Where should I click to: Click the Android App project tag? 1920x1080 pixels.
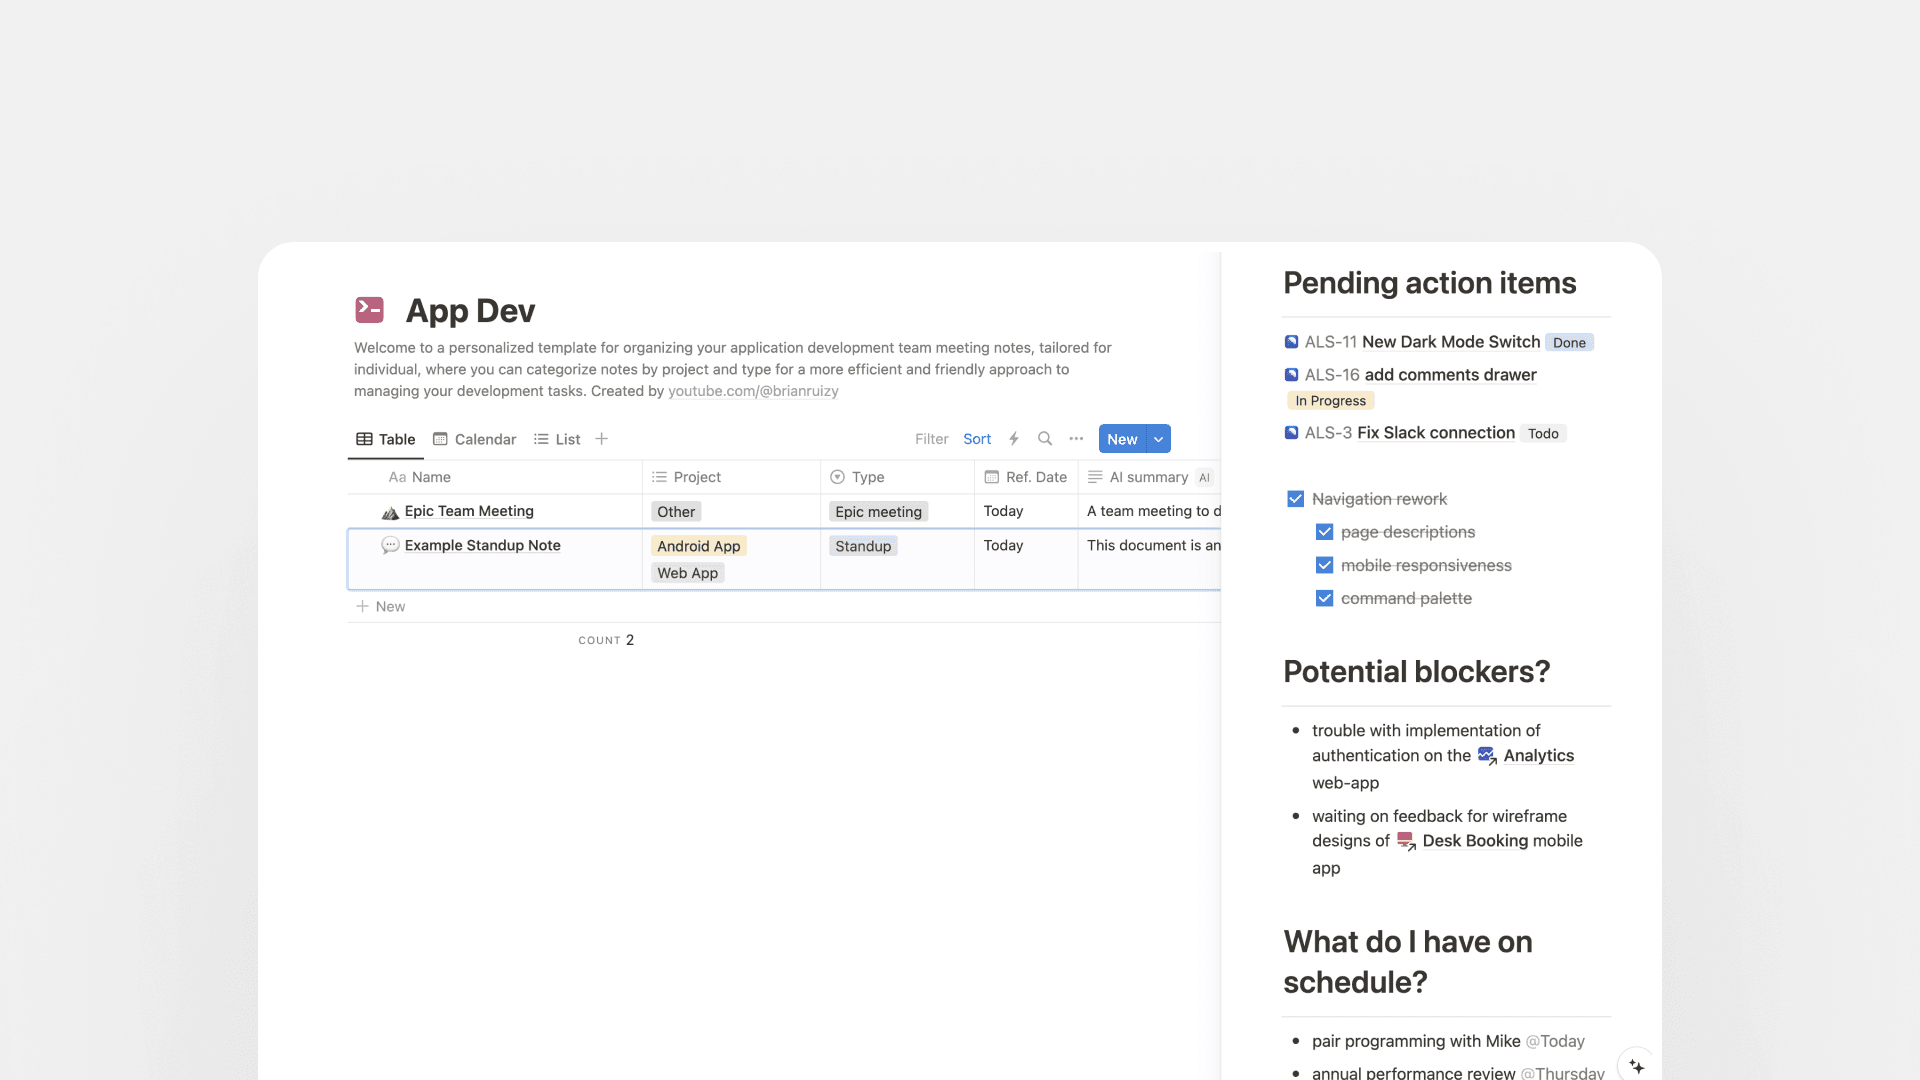(699, 546)
